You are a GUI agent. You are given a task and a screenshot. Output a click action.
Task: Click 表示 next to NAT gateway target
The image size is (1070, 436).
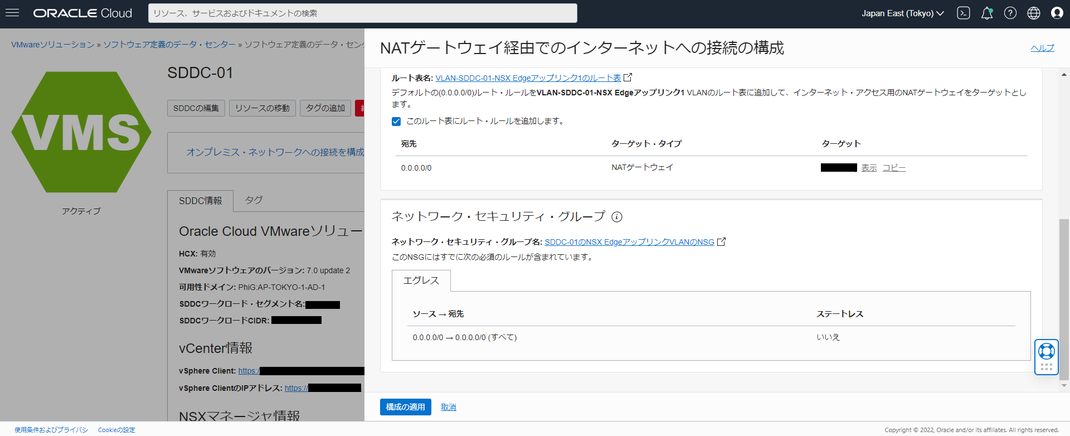(x=869, y=168)
